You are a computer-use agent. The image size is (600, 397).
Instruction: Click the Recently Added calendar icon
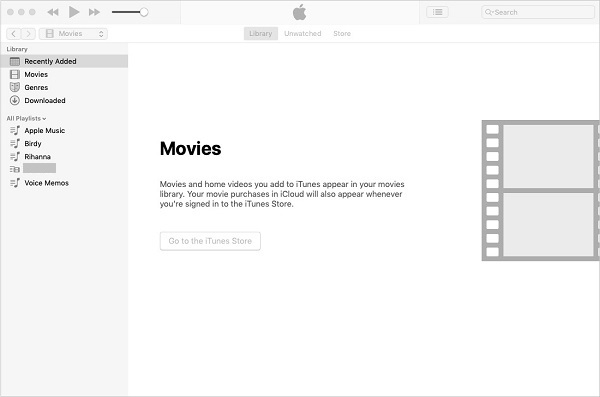(15, 61)
